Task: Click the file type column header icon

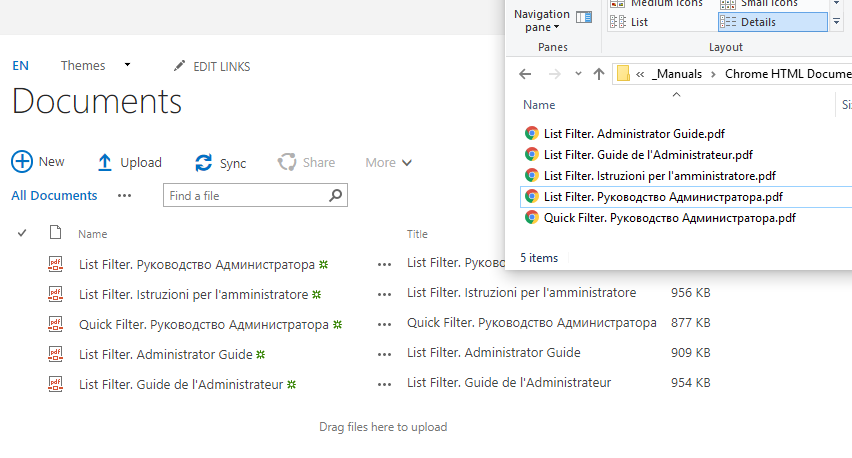Action: [55, 233]
